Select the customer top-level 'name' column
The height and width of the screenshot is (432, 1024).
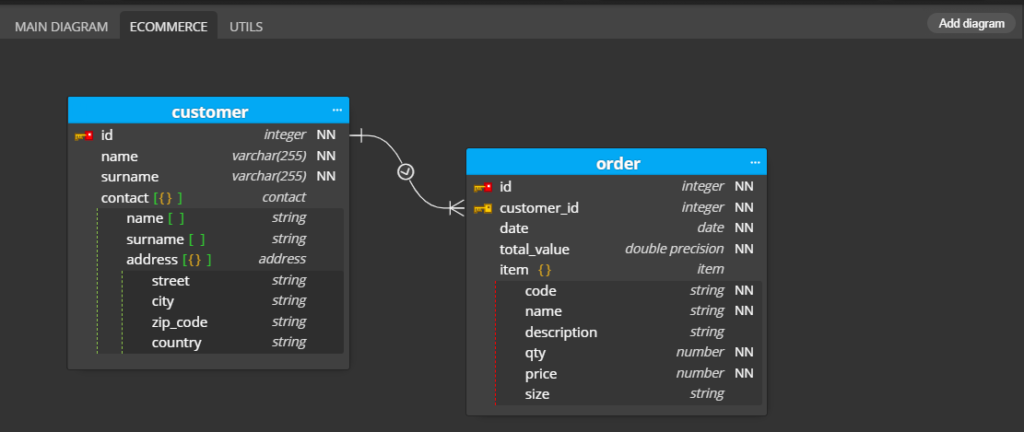(x=120, y=157)
